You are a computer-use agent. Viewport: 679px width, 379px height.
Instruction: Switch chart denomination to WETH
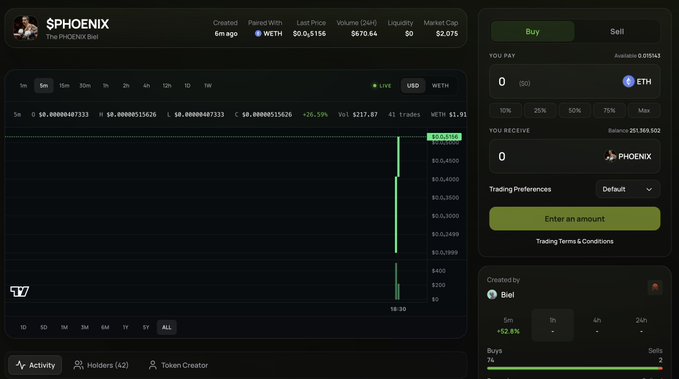[x=440, y=86]
